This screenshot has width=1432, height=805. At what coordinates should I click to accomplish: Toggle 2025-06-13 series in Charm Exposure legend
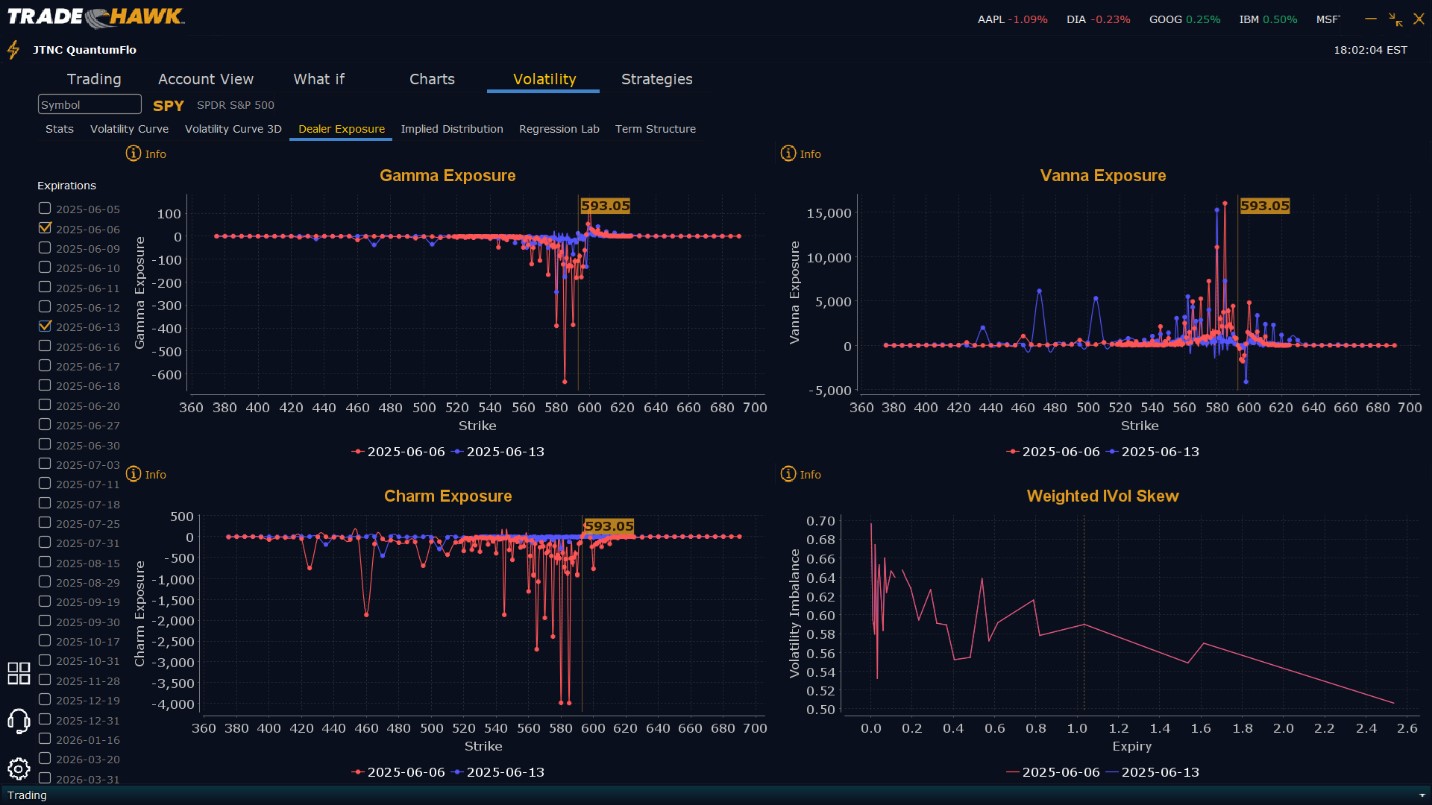tap(497, 772)
